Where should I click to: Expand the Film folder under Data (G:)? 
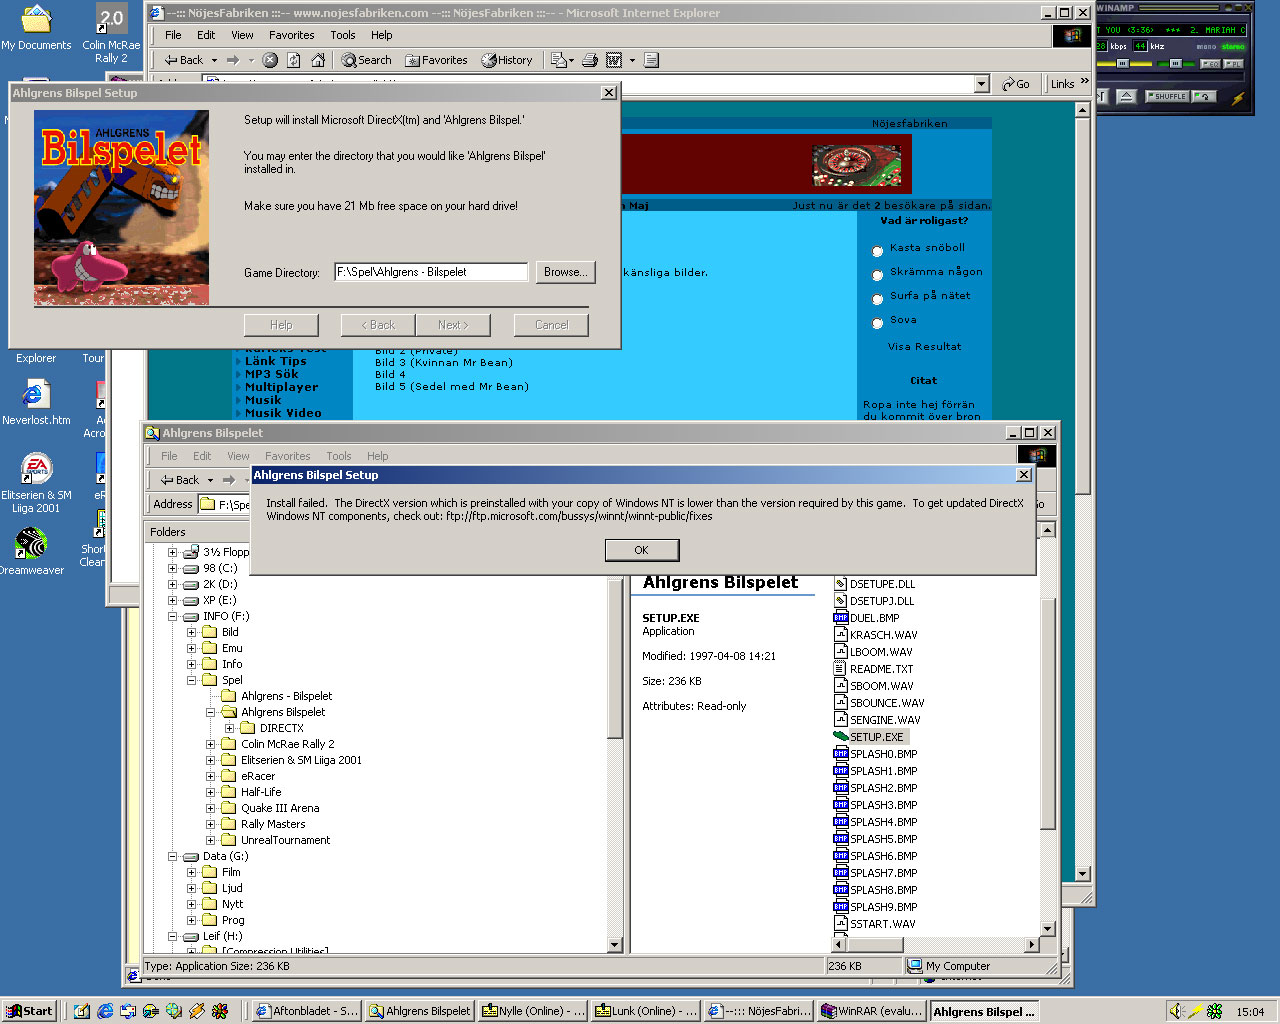[192, 872]
